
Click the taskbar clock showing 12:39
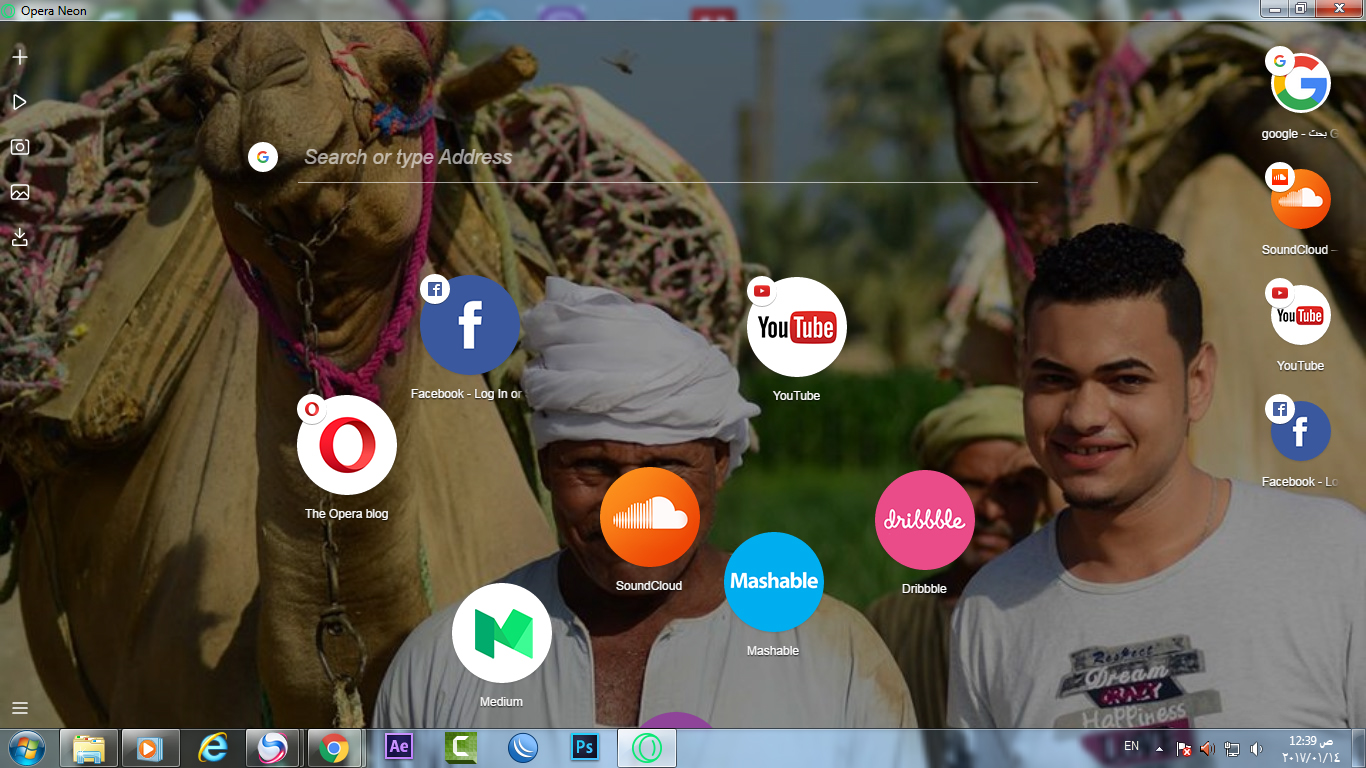(1311, 748)
